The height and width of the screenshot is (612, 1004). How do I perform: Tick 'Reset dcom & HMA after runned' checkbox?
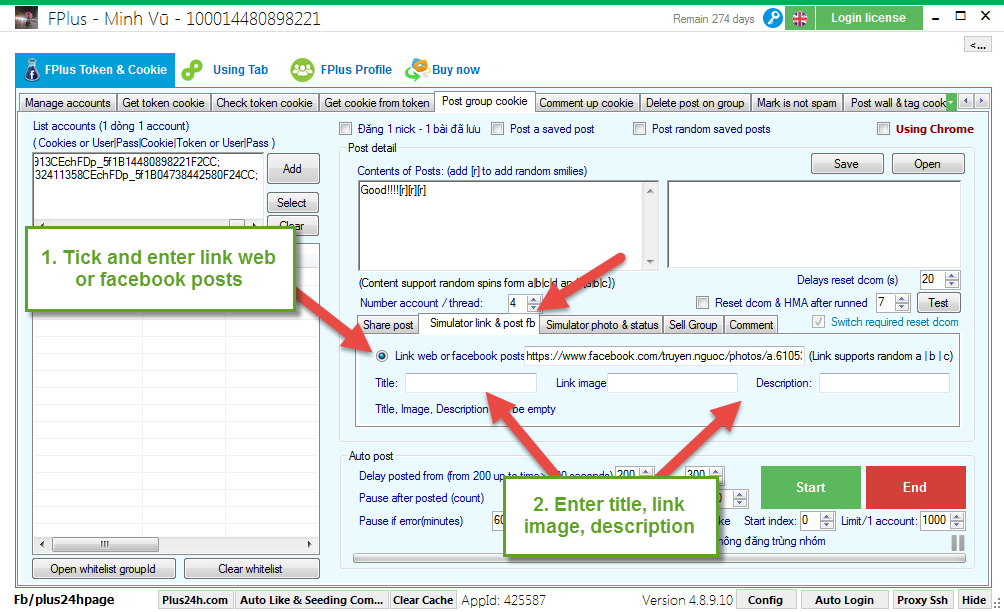(x=703, y=302)
